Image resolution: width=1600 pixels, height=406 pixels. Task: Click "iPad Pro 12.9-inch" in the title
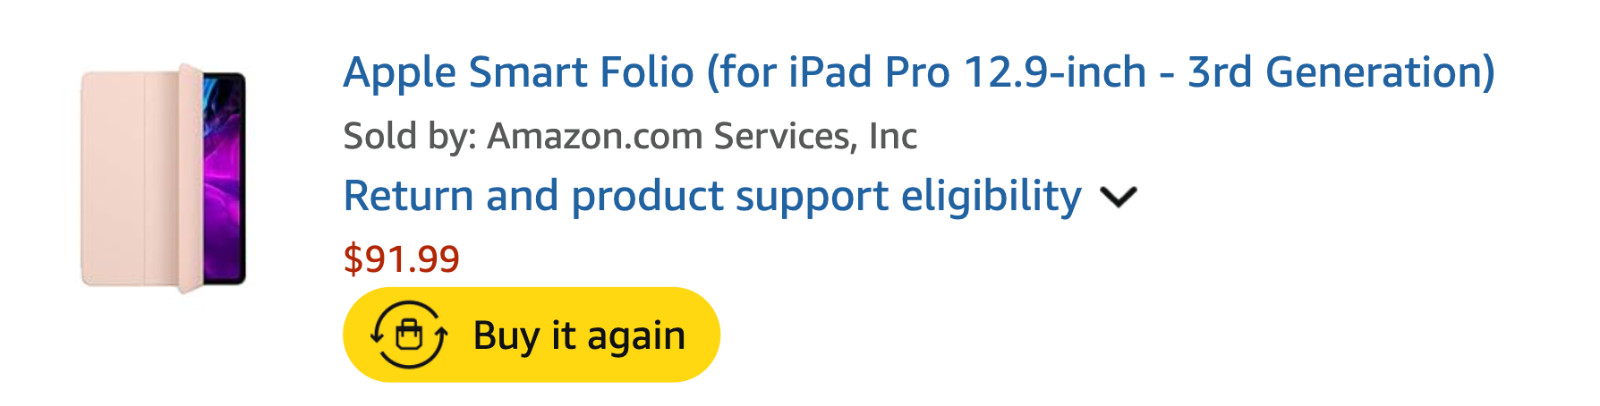coord(967,73)
